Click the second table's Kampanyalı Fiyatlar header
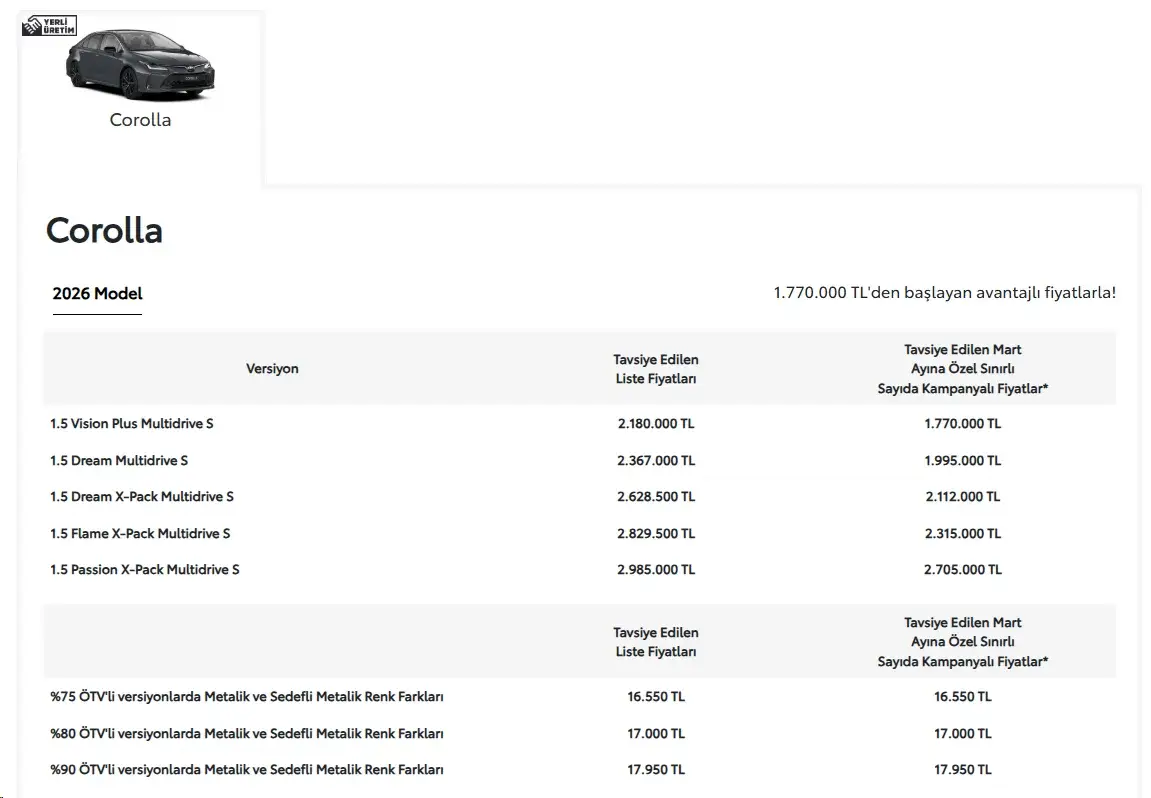1151x798 pixels. point(962,642)
